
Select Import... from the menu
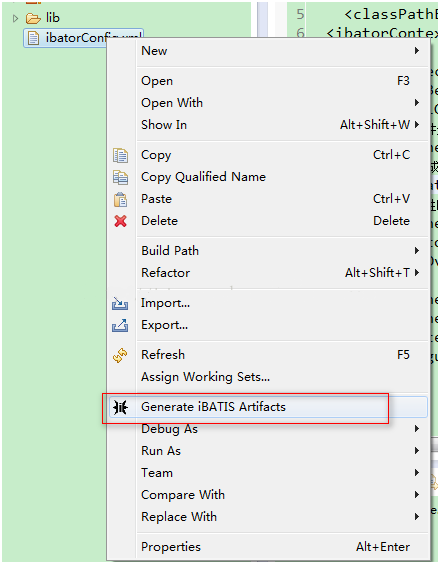coord(267,303)
